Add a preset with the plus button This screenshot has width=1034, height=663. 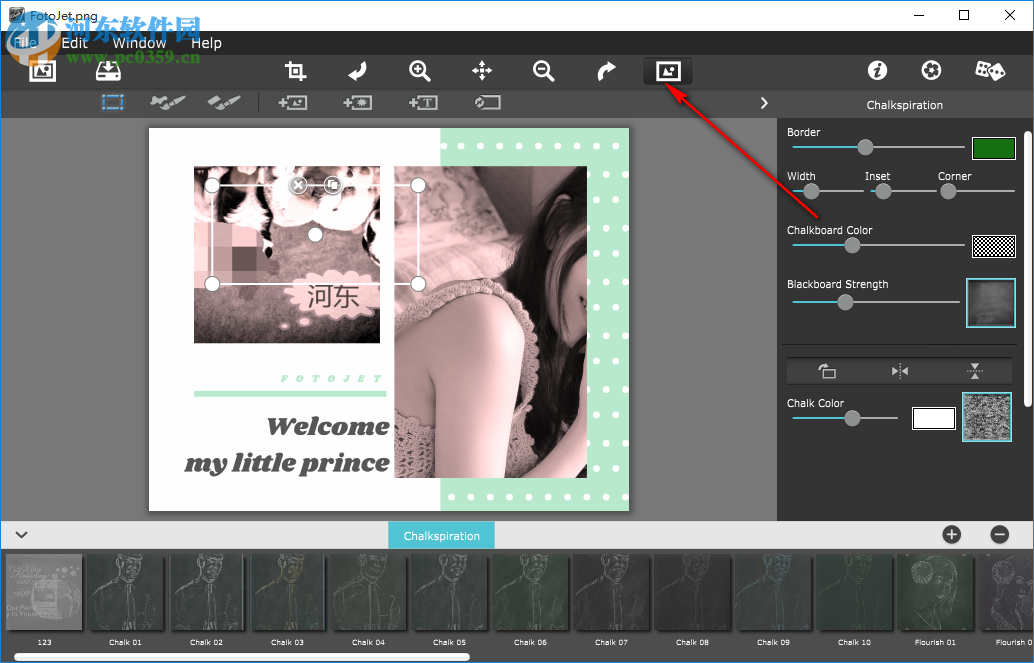[952, 534]
